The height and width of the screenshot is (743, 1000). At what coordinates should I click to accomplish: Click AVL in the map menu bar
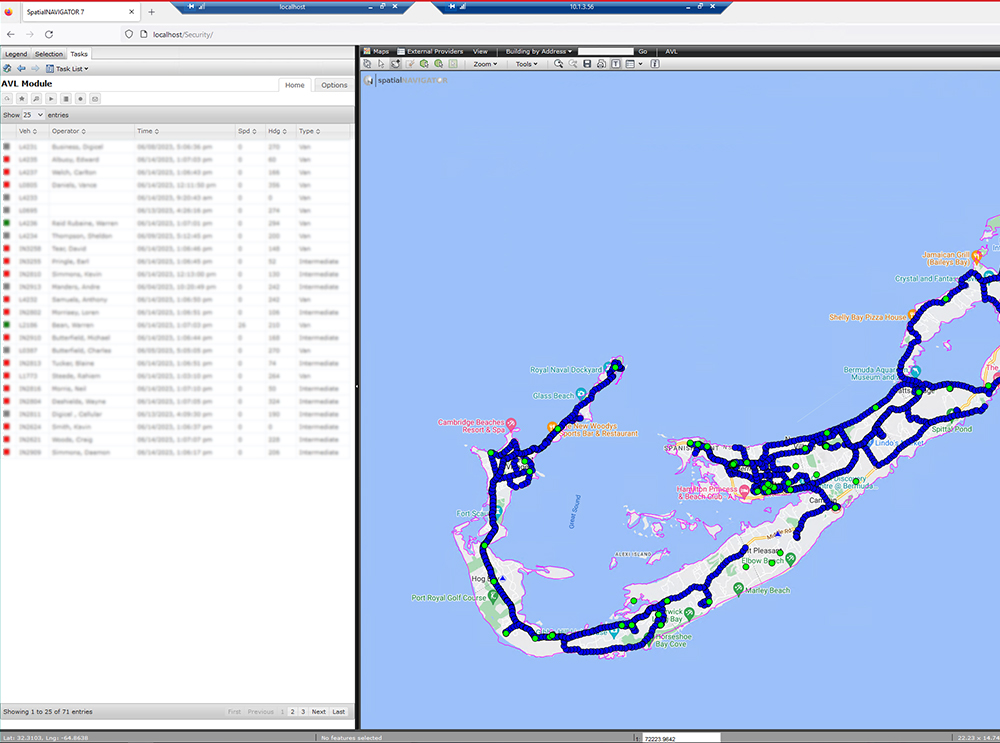pyautogui.click(x=671, y=52)
